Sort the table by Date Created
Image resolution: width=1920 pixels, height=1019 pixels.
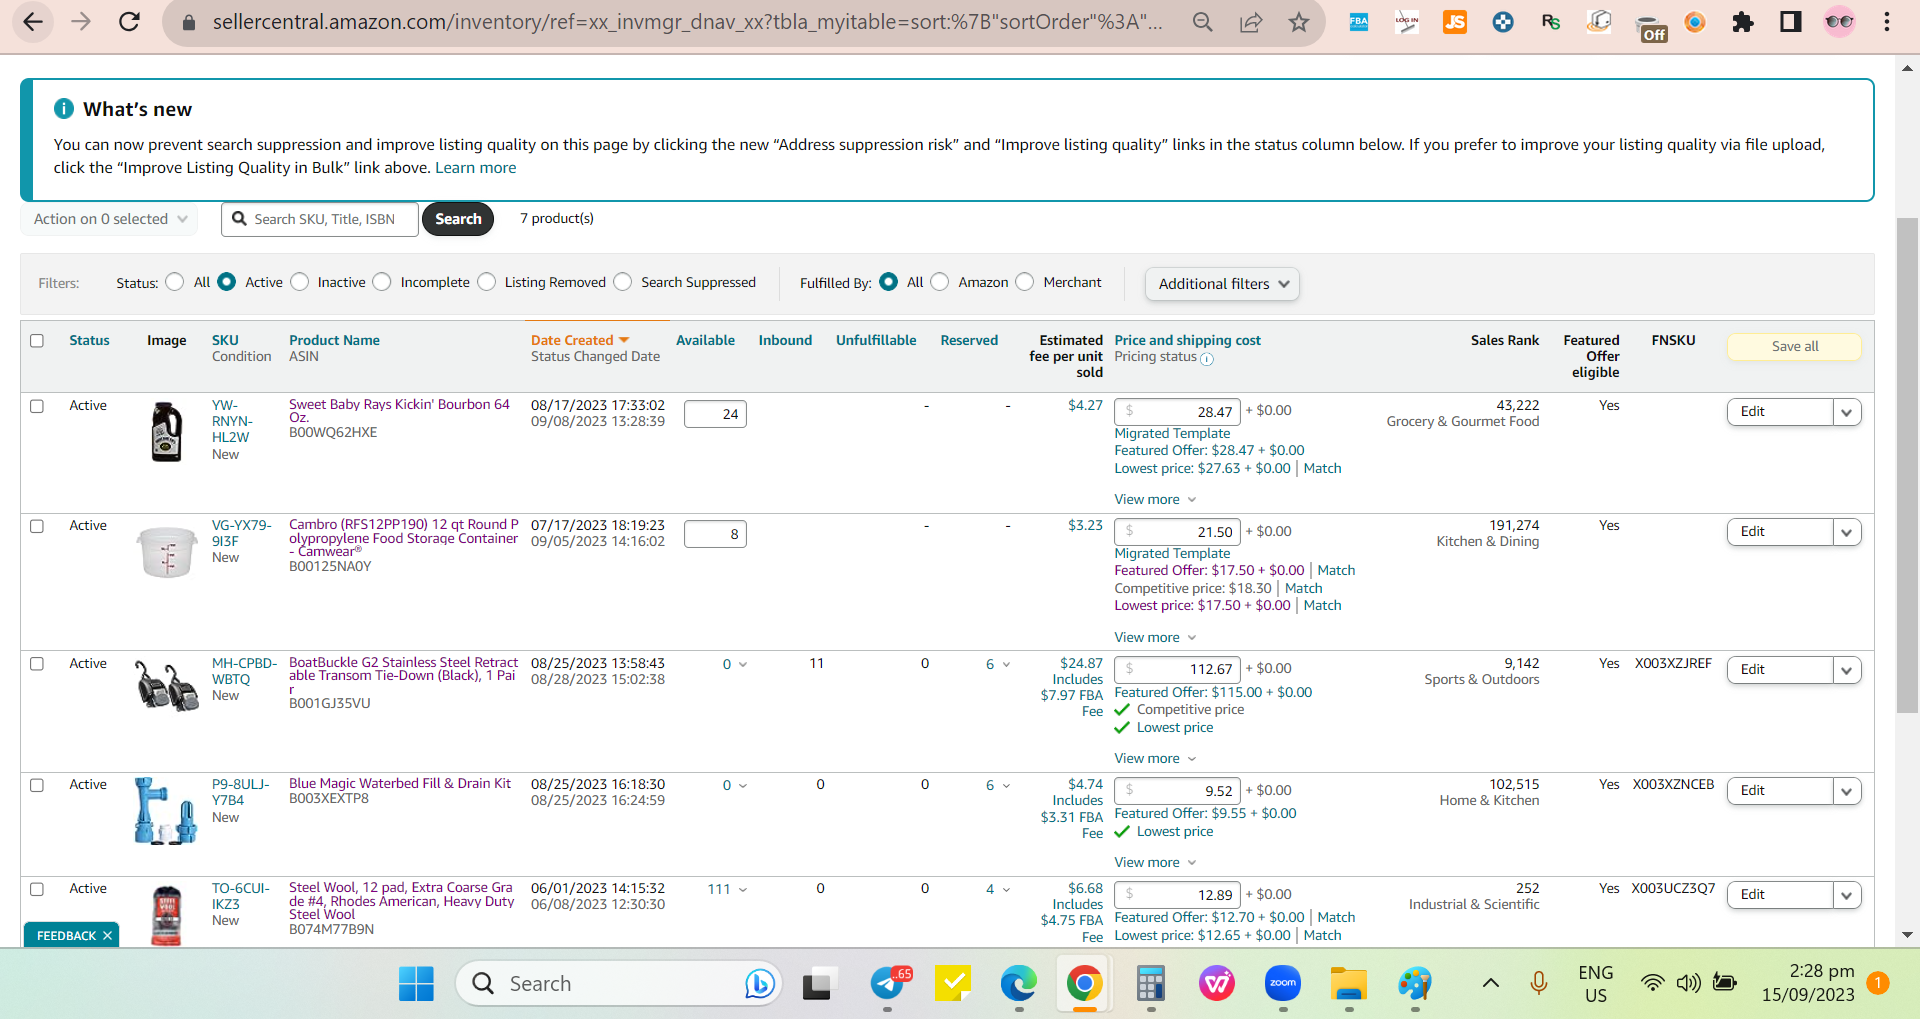pos(580,340)
